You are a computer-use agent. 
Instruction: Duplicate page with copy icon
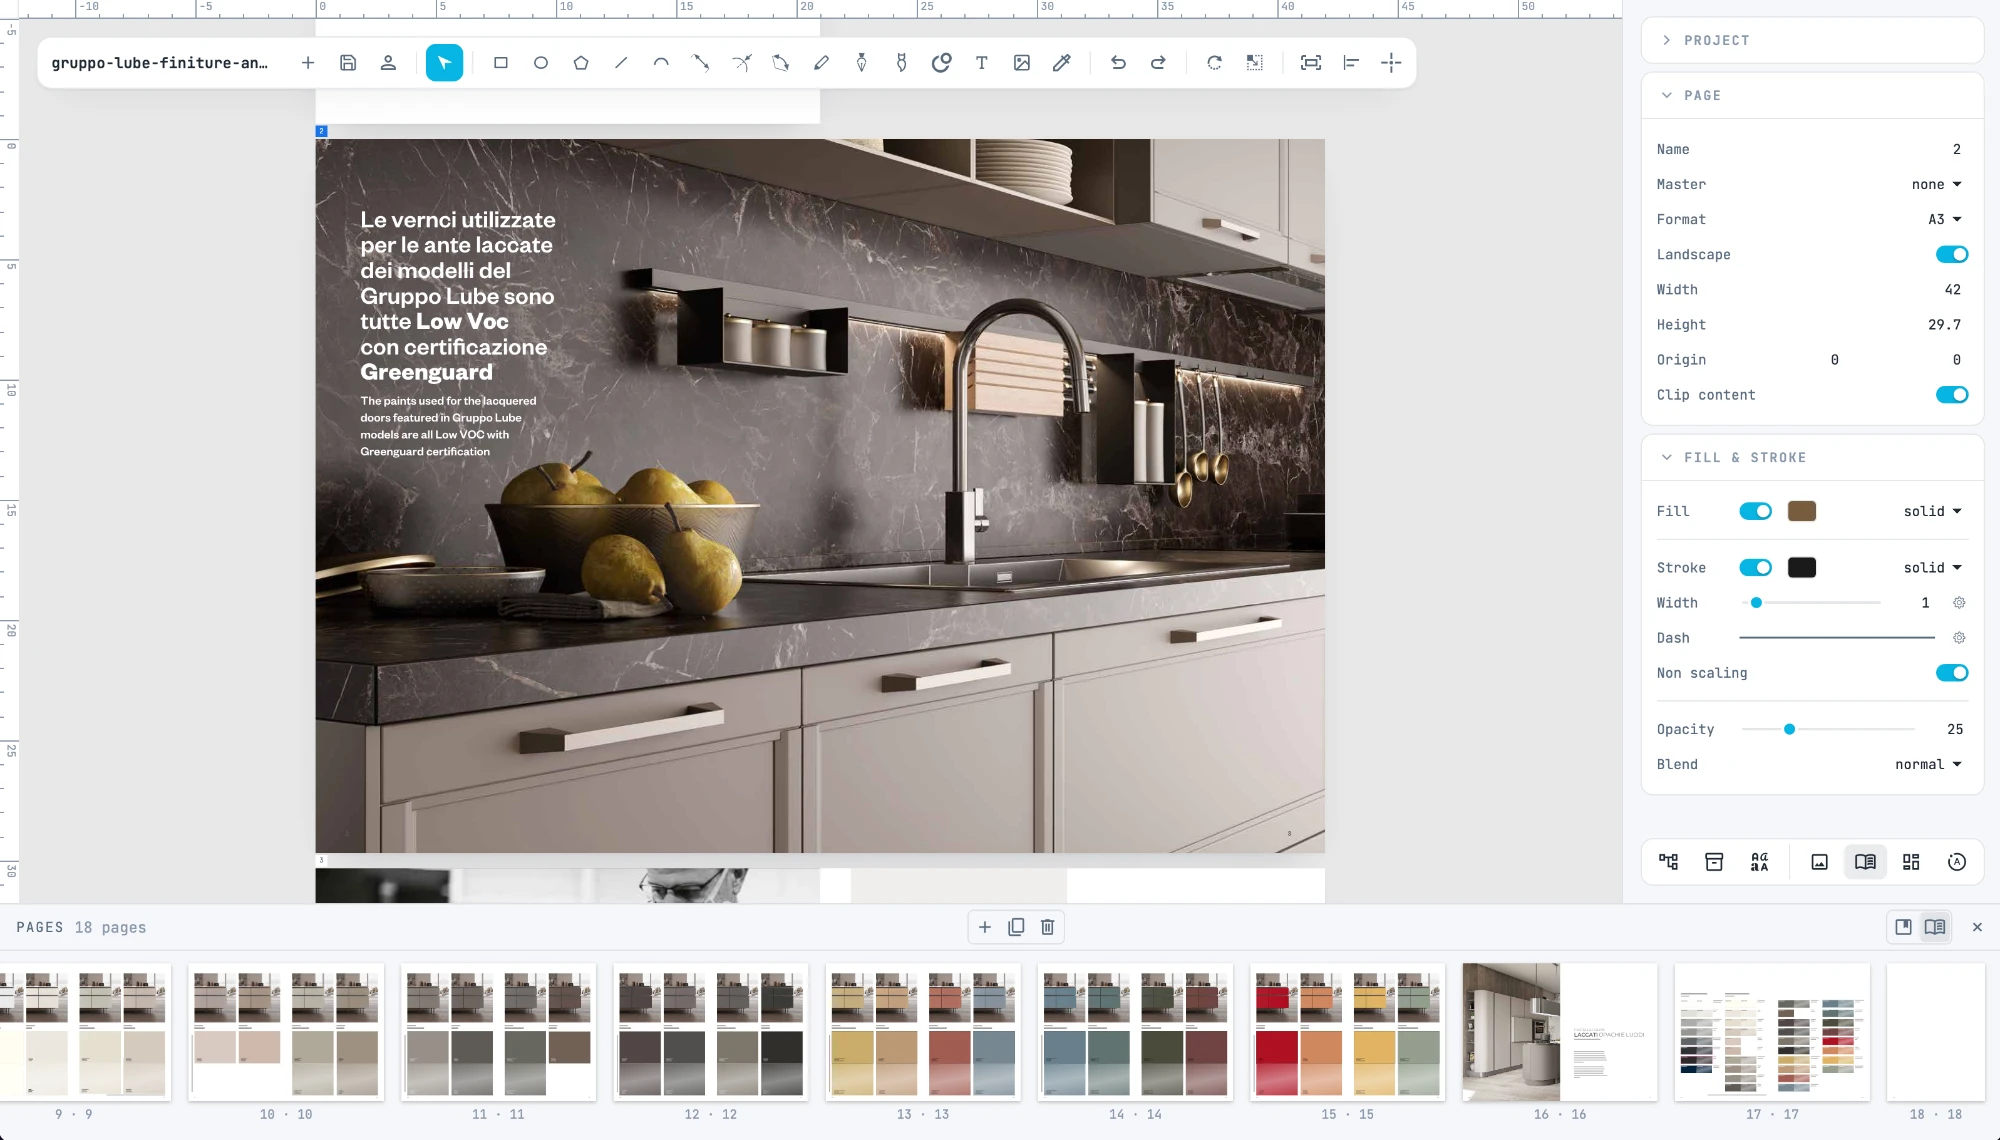(x=1016, y=927)
